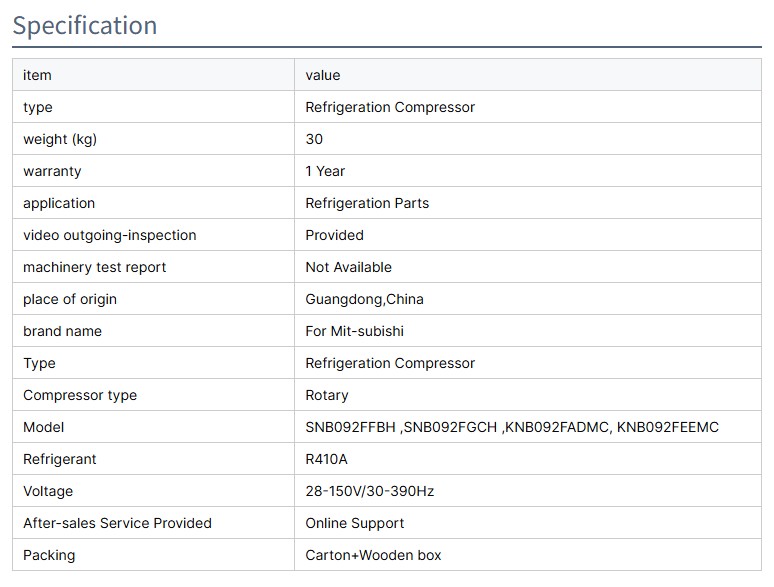Click the Specification heading
774x587 pixels.
pyautogui.click(x=85, y=25)
